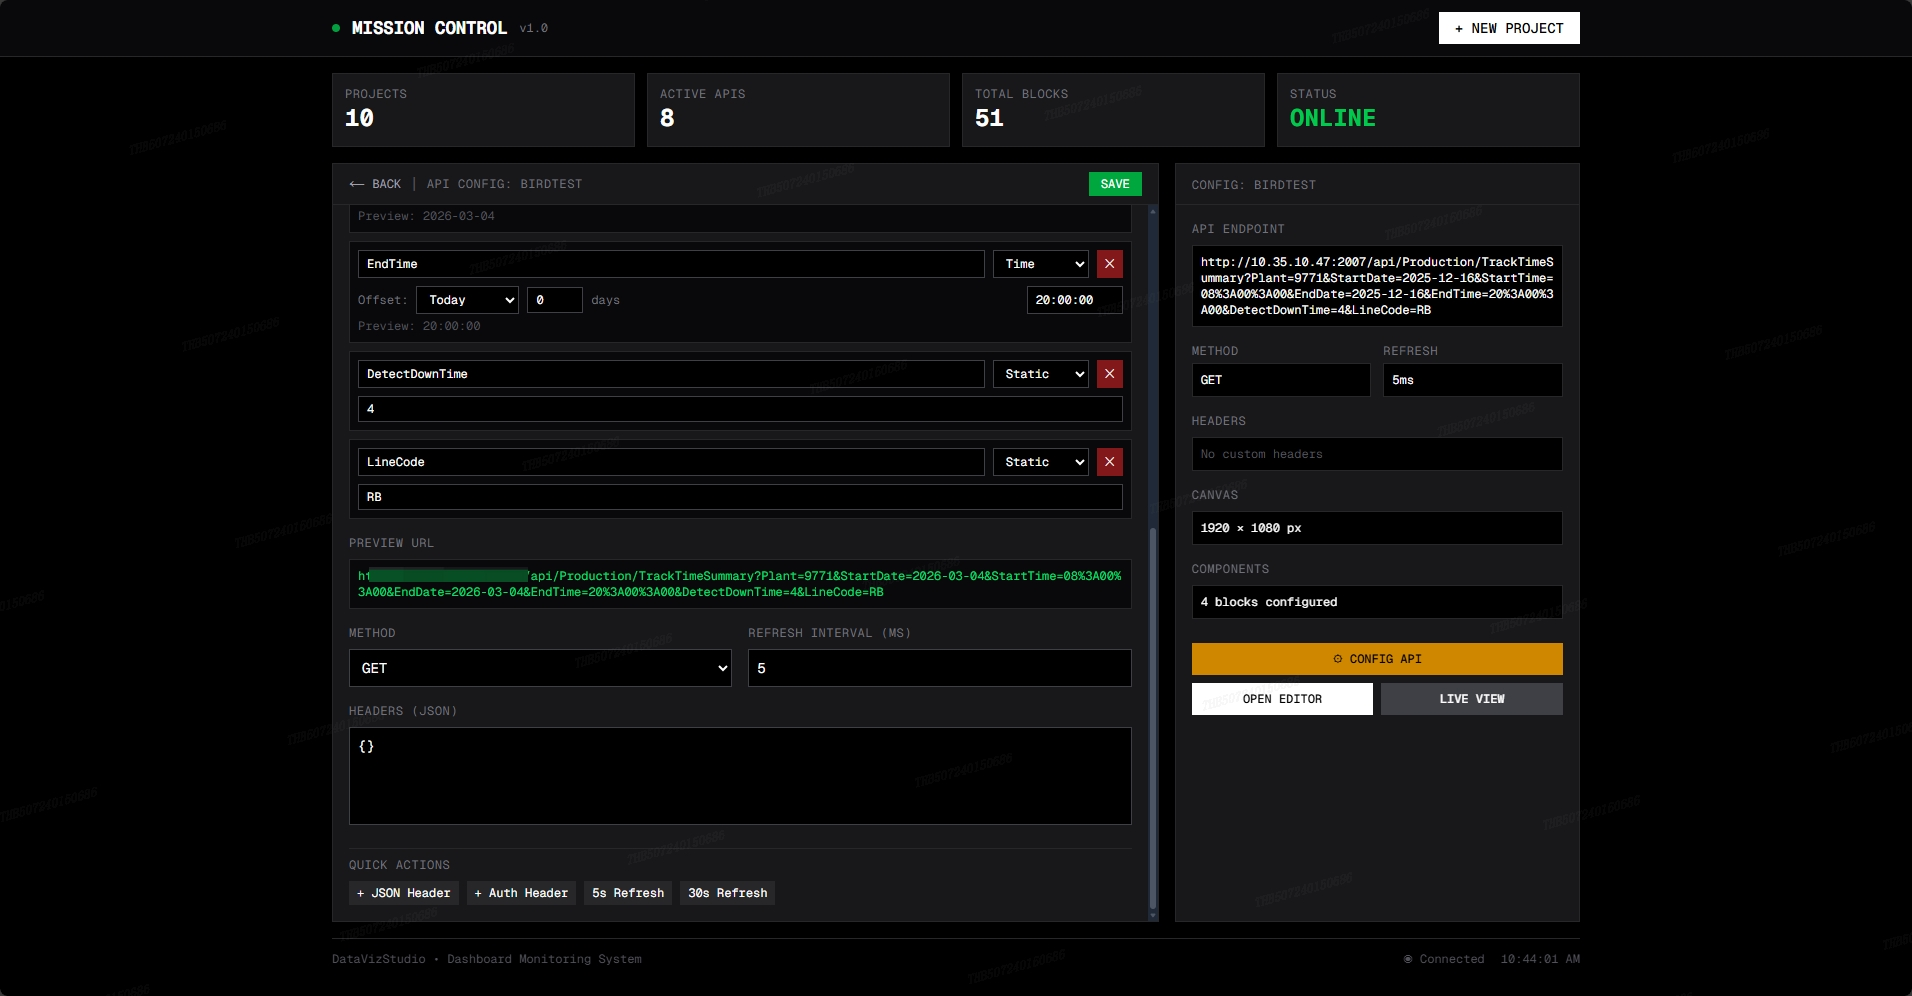Open the EndTime type dropdown
This screenshot has height=996, width=1912.
pos(1040,264)
